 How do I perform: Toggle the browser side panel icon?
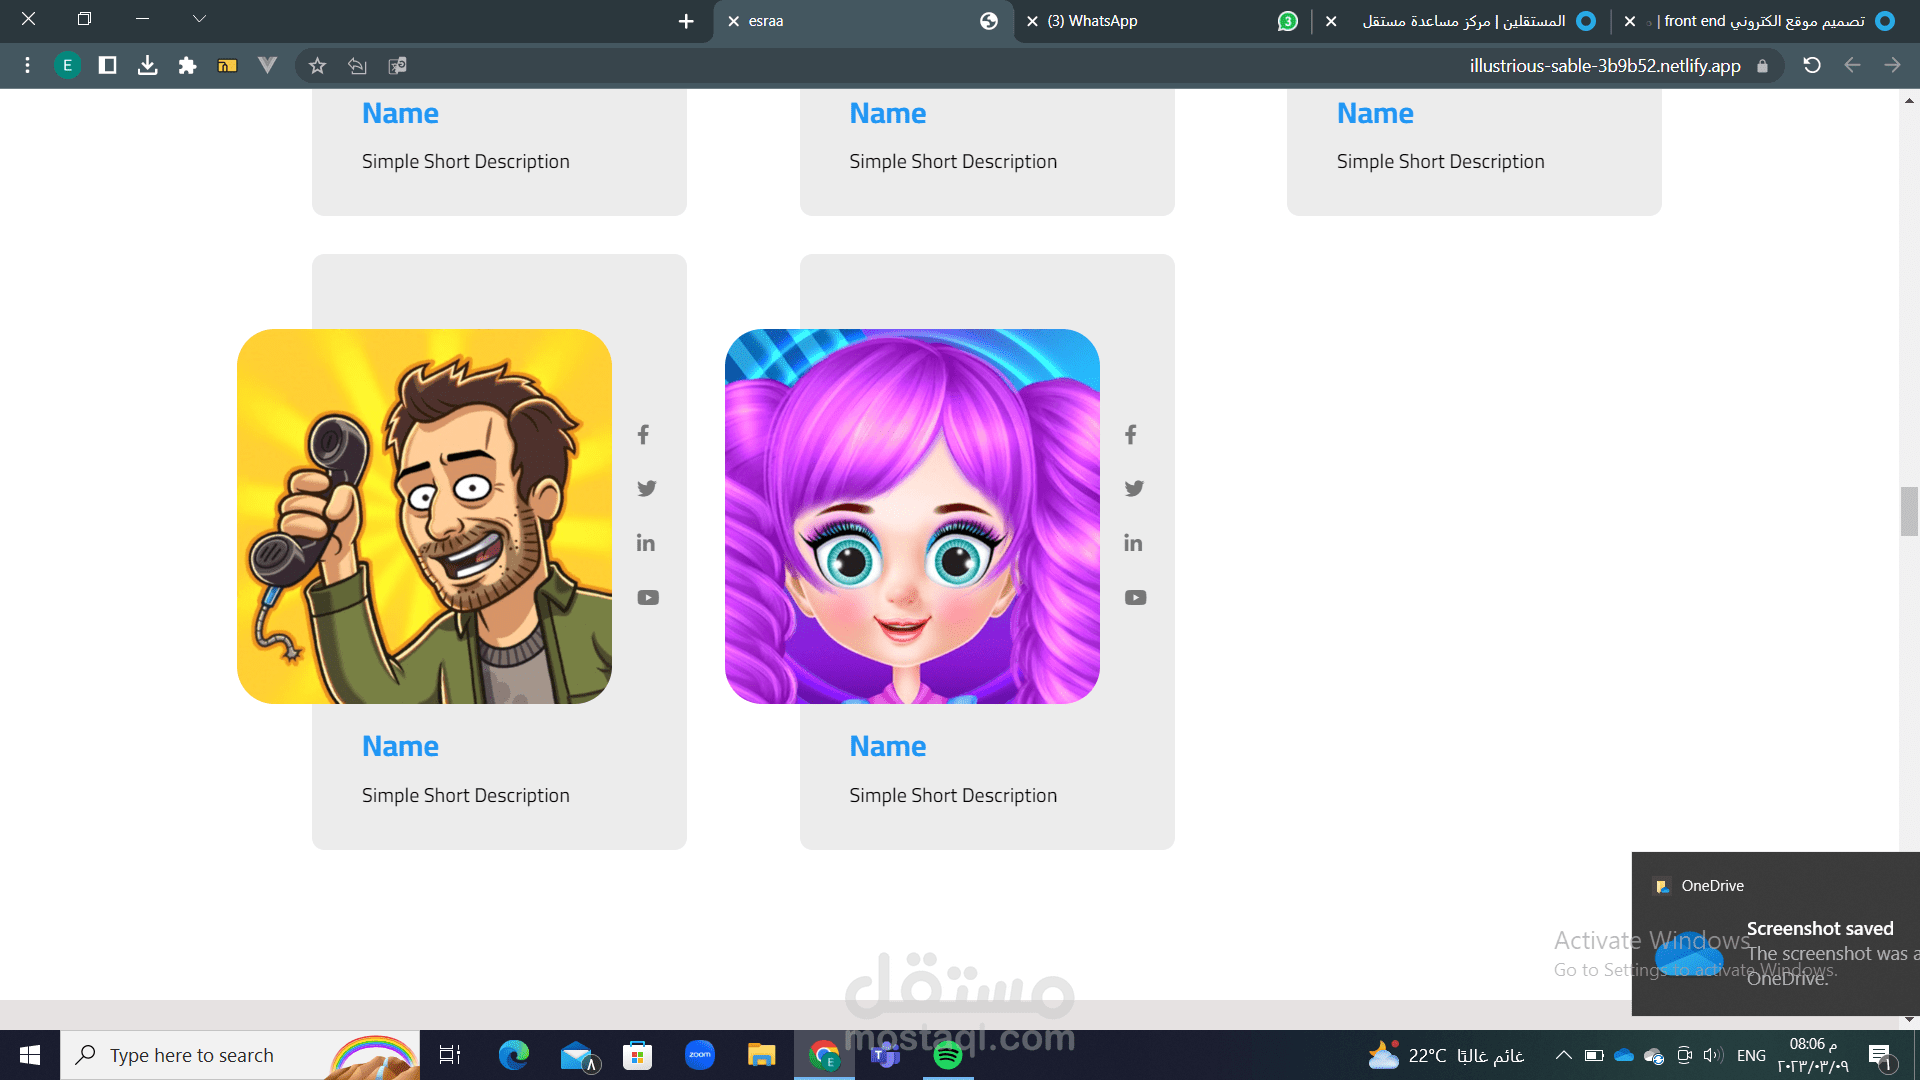107,66
